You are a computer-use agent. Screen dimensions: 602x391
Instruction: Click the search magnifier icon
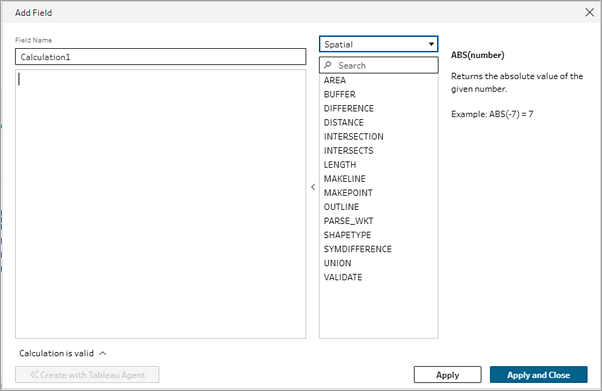327,65
